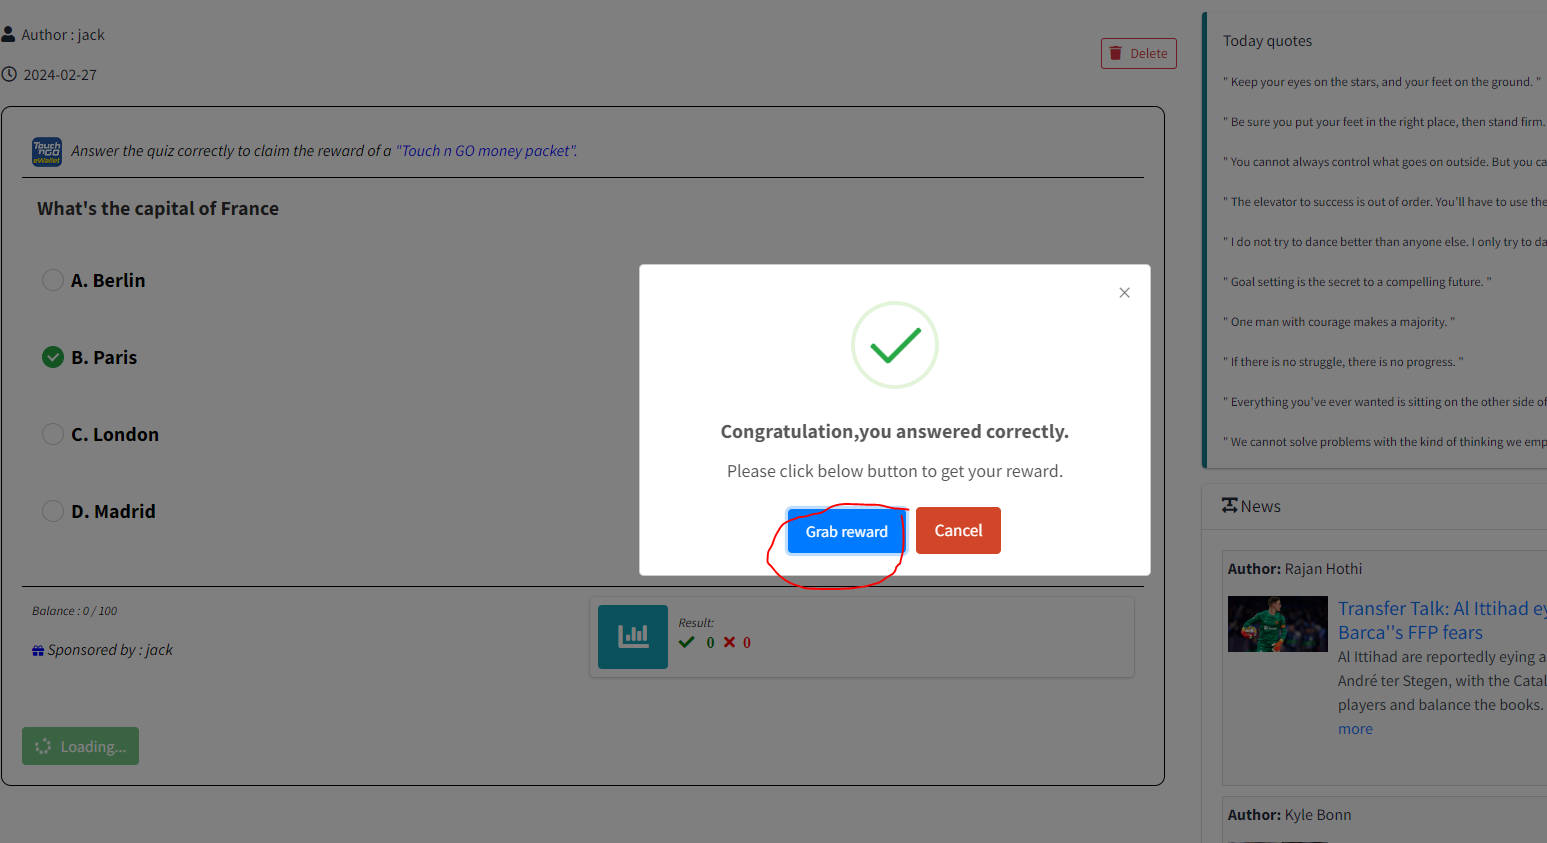Viewport: 1547px width, 843px height.
Task: Click the Touch n Go eWallet logo
Action: point(47,152)
